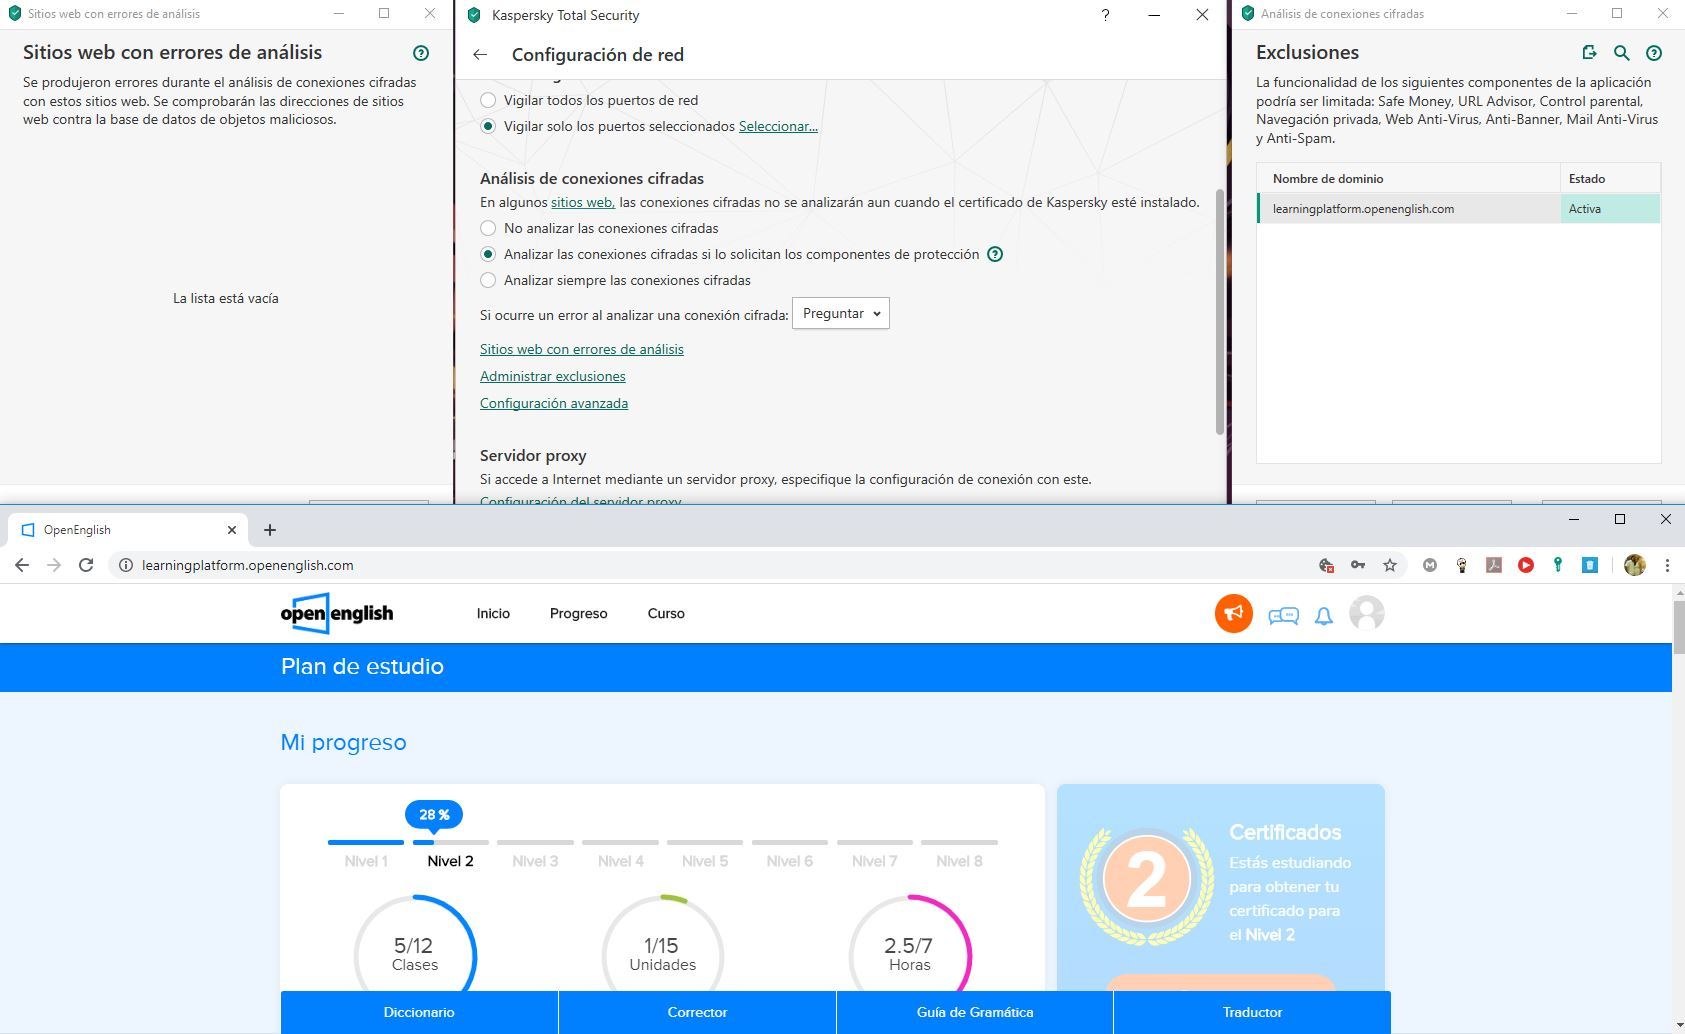Viewport: 1685px width, 1034px height.
Task: Open user profile avatar on OpenEnglish
Action: pyautogui.click(x=1367, y=613)
